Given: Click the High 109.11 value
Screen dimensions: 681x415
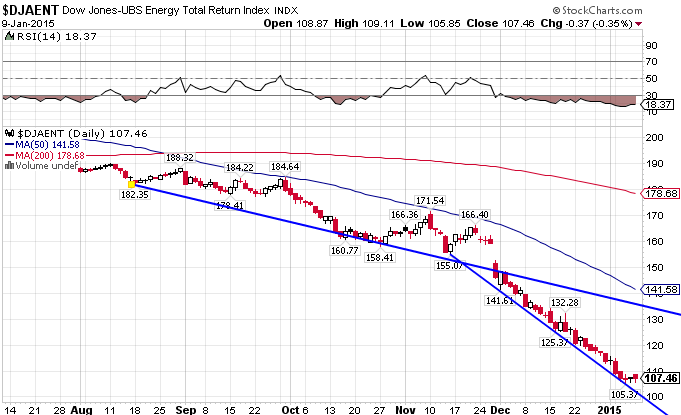Looking at the screenshot, I should tap(364, 23).
